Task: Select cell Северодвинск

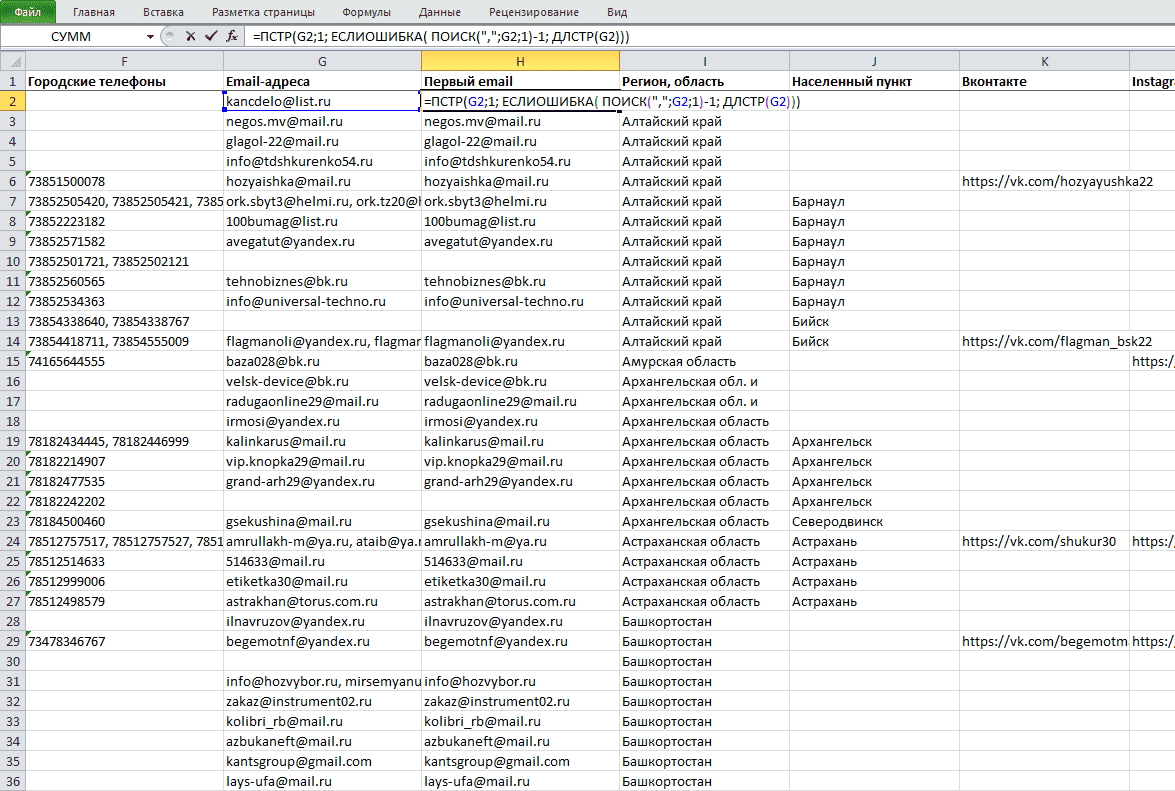Action: click(x=874, y=521)
